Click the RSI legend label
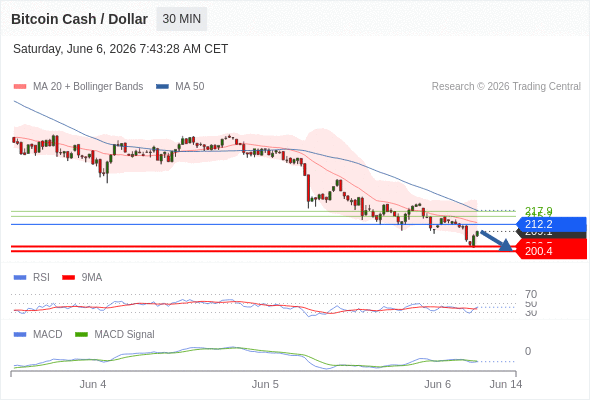 click(x=41, y=278)
